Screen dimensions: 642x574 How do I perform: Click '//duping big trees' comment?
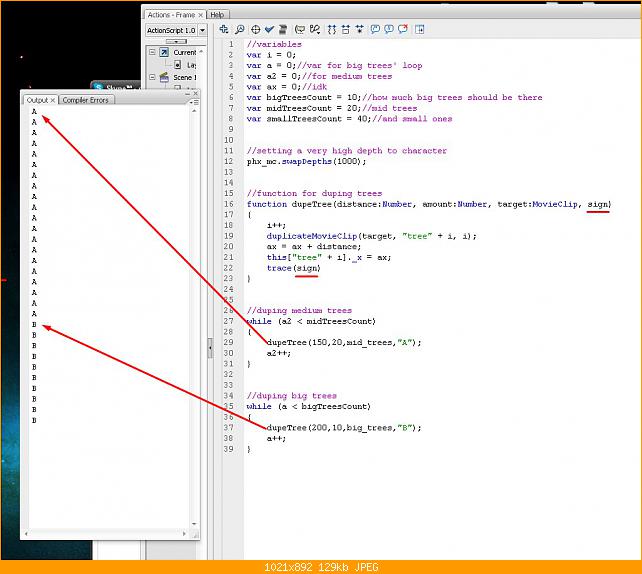[x=292, y=395]
